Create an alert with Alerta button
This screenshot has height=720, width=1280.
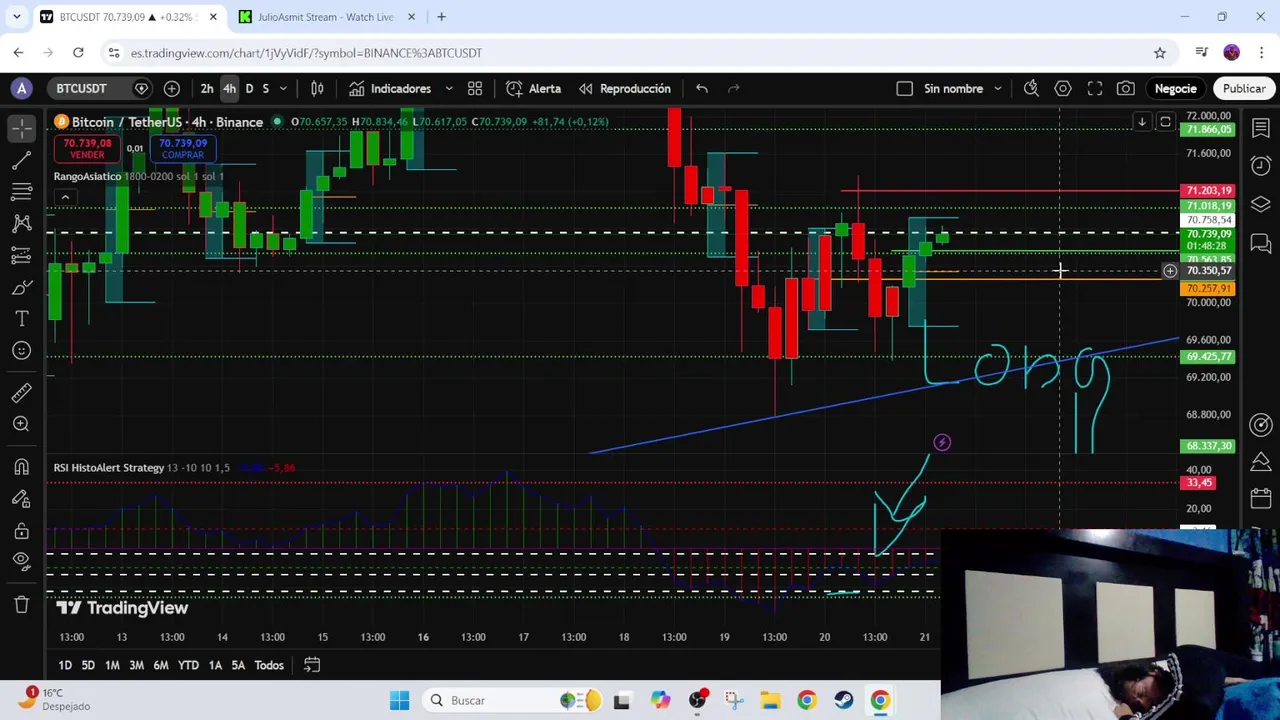(x=534, y=88)
